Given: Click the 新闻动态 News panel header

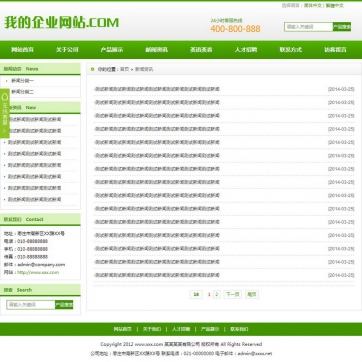Looking at the screenshot, I should (40, 69).
